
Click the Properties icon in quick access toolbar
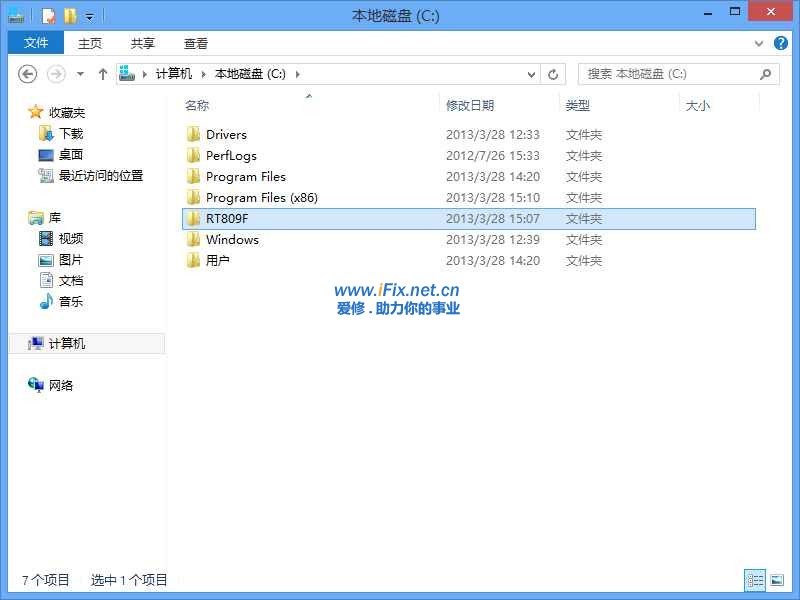[48, 16]
